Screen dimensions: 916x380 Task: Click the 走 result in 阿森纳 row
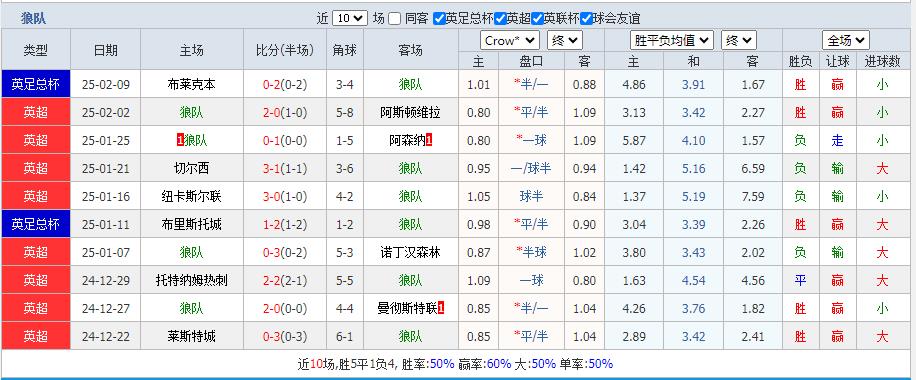click(838, 140)
